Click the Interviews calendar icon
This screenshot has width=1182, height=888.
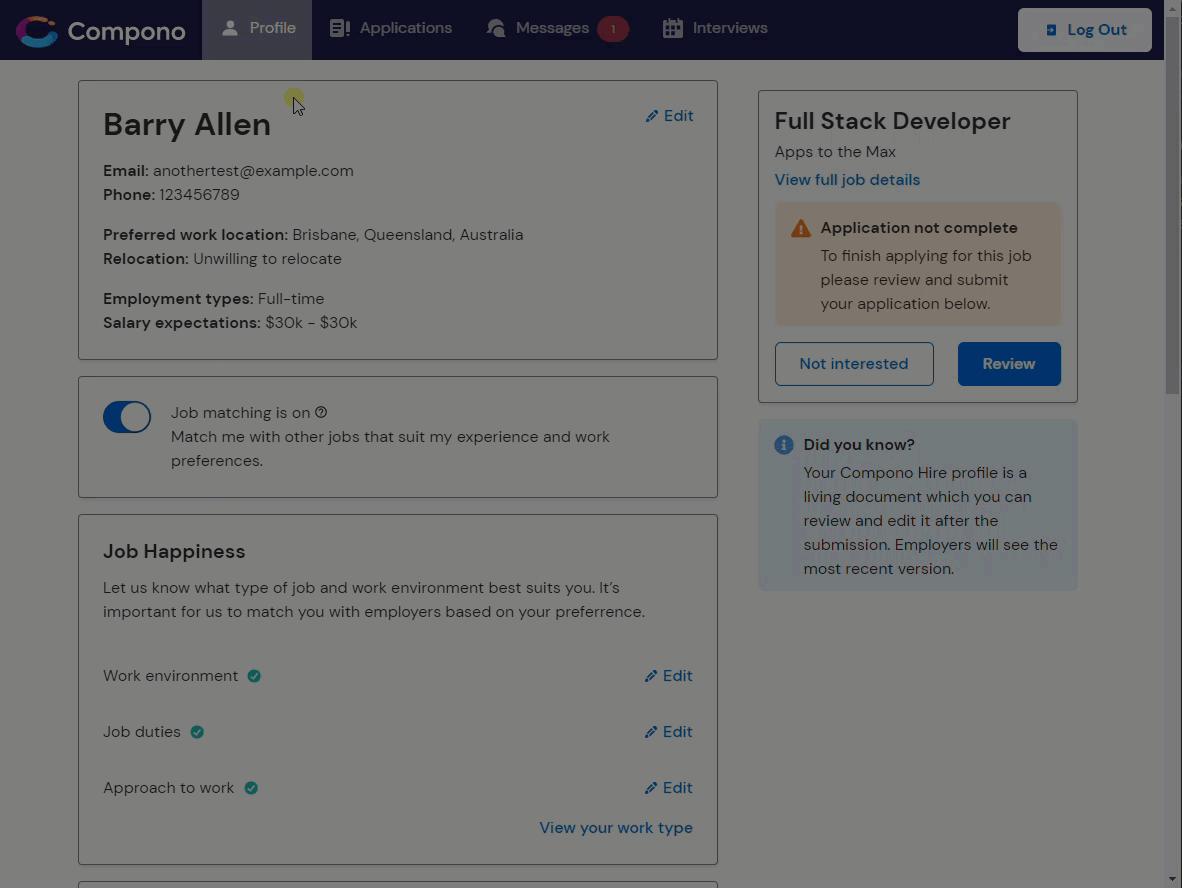coord(672,28)
